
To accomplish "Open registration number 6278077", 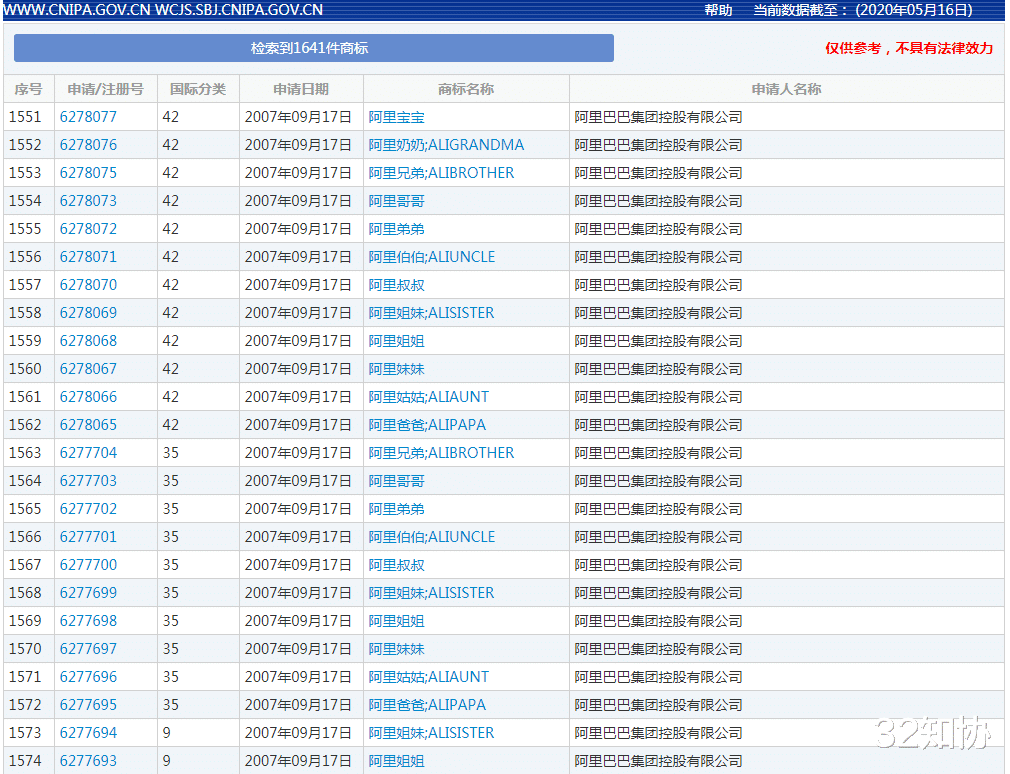I will coord(88,117).
